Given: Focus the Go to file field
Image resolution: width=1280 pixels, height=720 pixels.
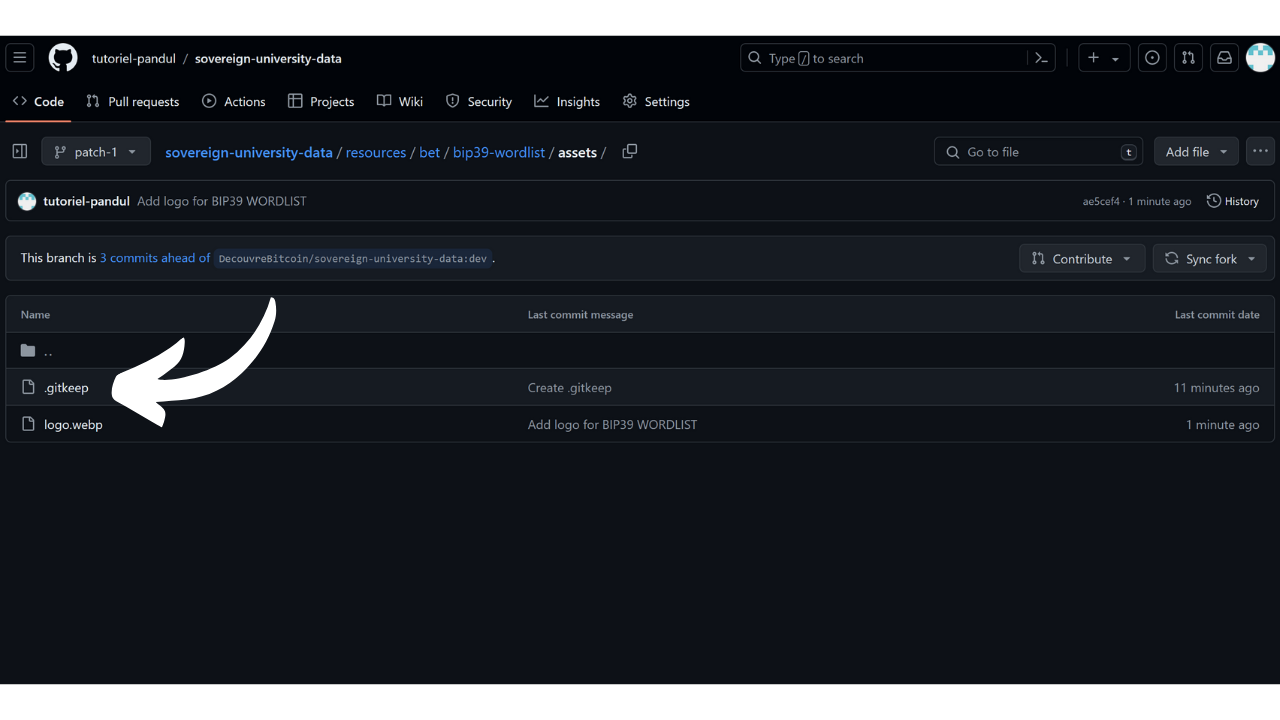Looking at the screenshot, I should pos(1040,152).
